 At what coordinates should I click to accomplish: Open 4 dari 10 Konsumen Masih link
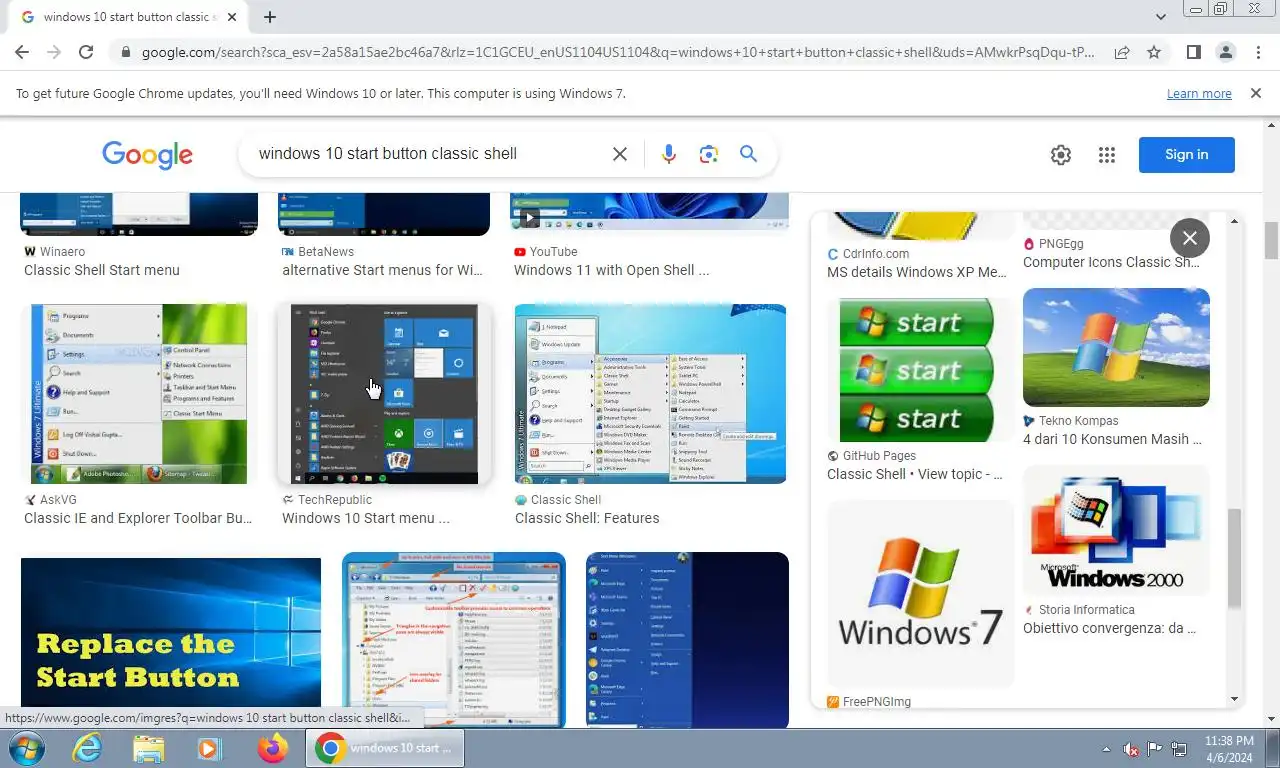1112,439
